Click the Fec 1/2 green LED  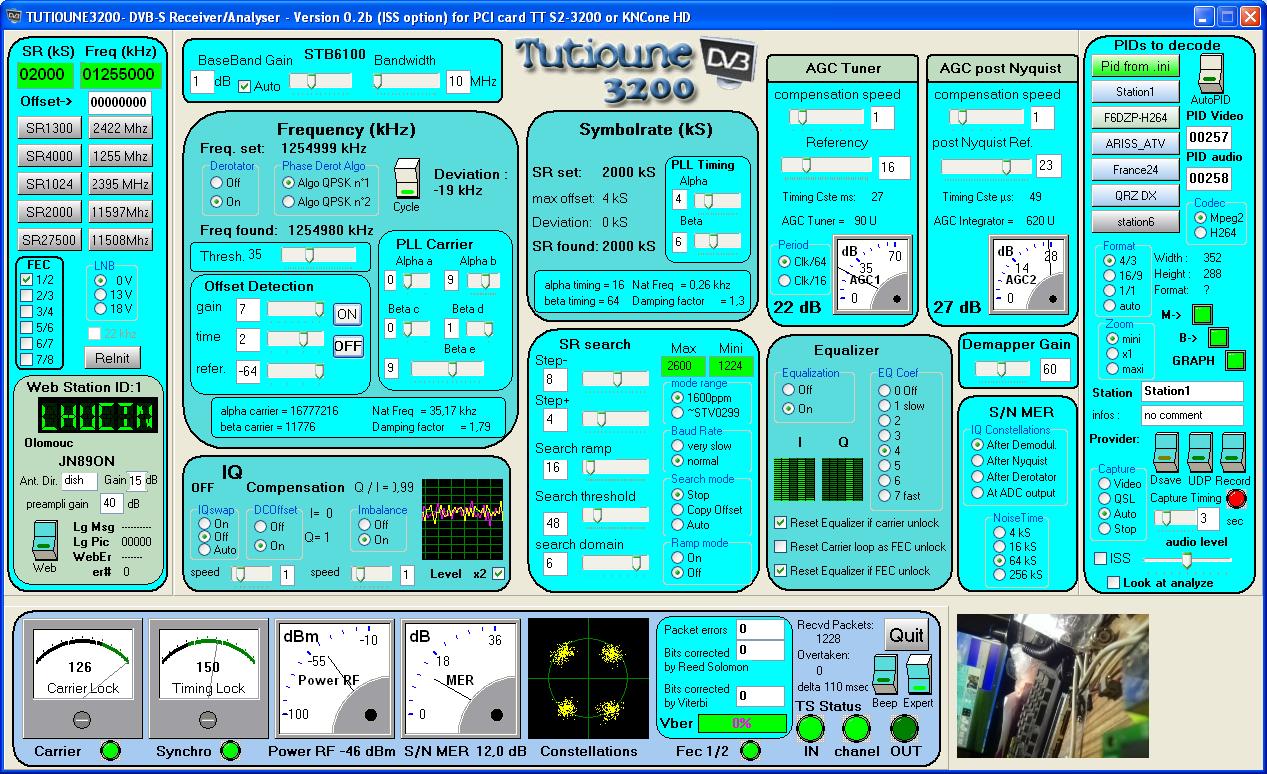pos(749,750)
